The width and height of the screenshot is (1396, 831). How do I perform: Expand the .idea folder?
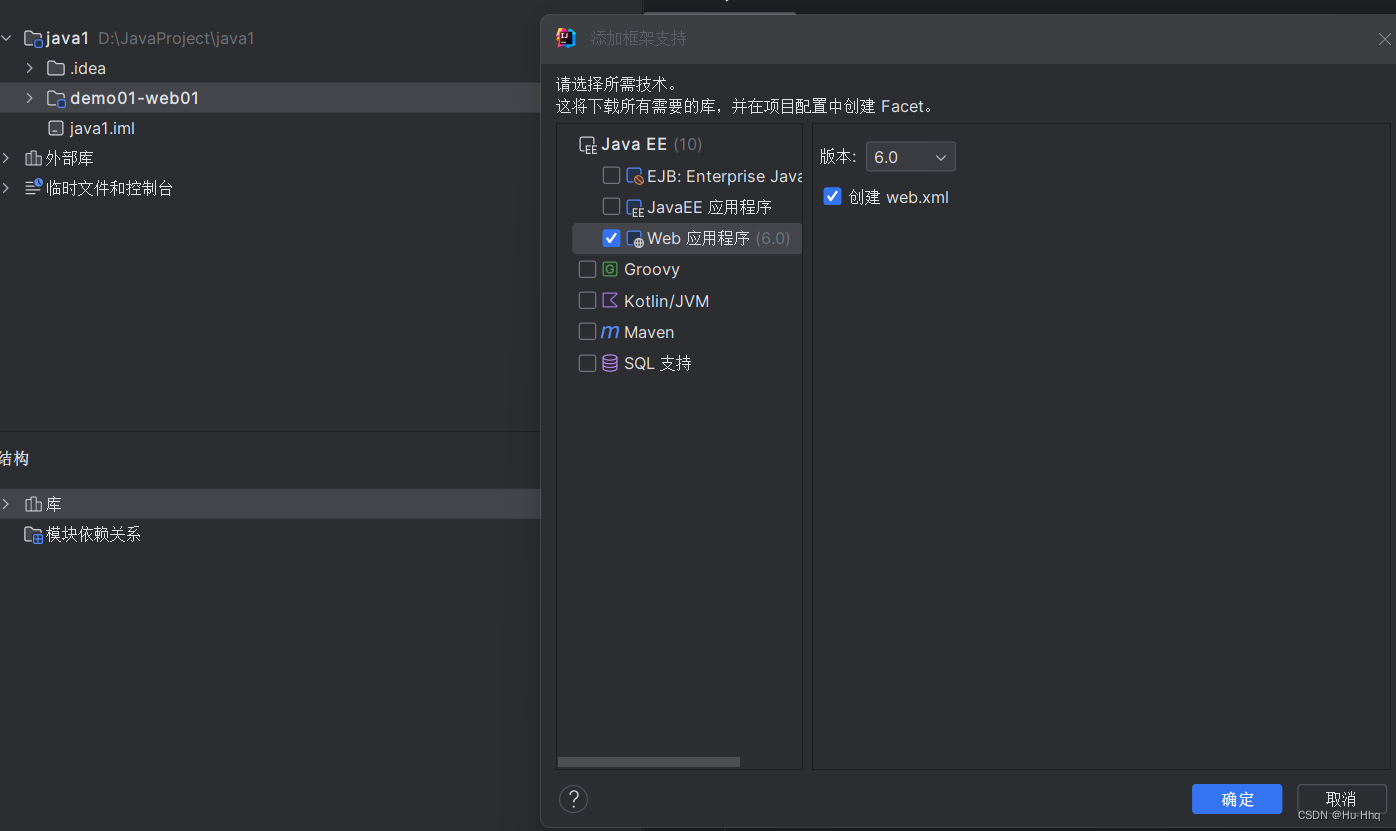click(28, 68)
